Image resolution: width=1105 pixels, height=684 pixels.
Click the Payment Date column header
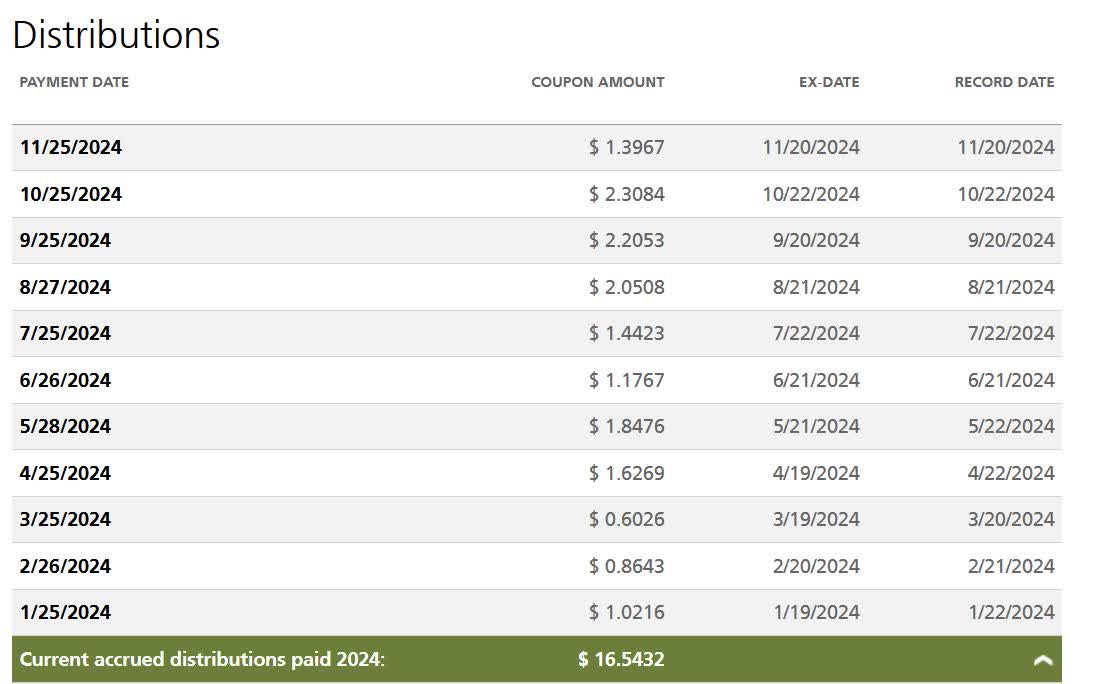[74, 82]
